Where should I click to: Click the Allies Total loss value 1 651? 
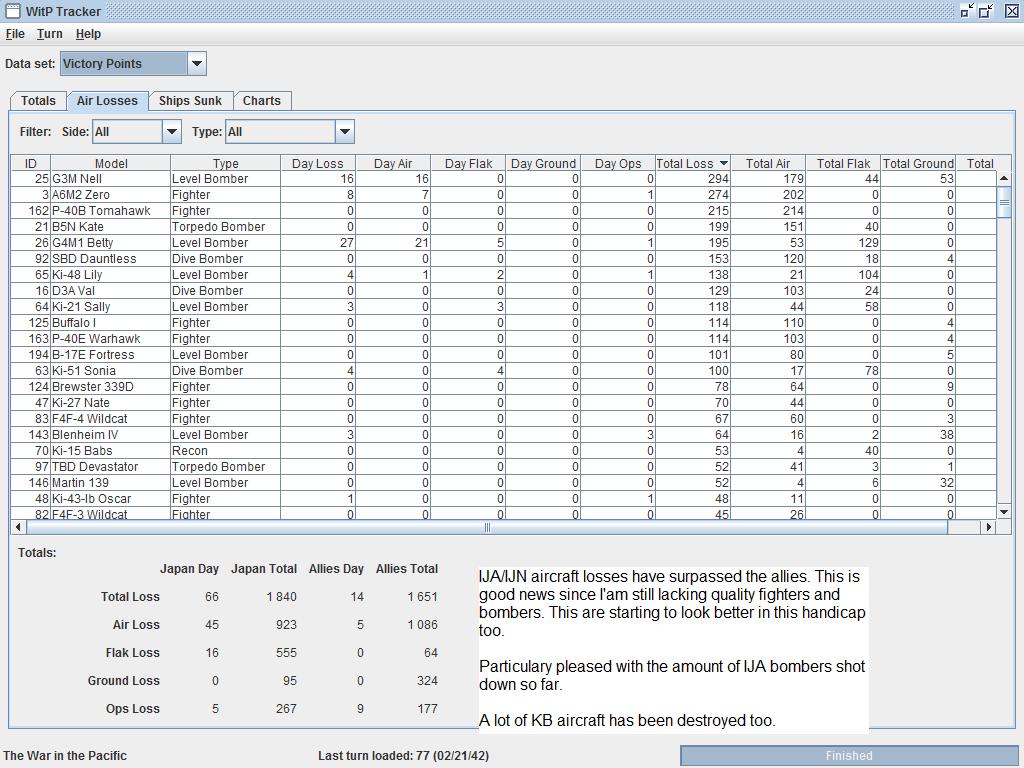(x=423, y=597)
